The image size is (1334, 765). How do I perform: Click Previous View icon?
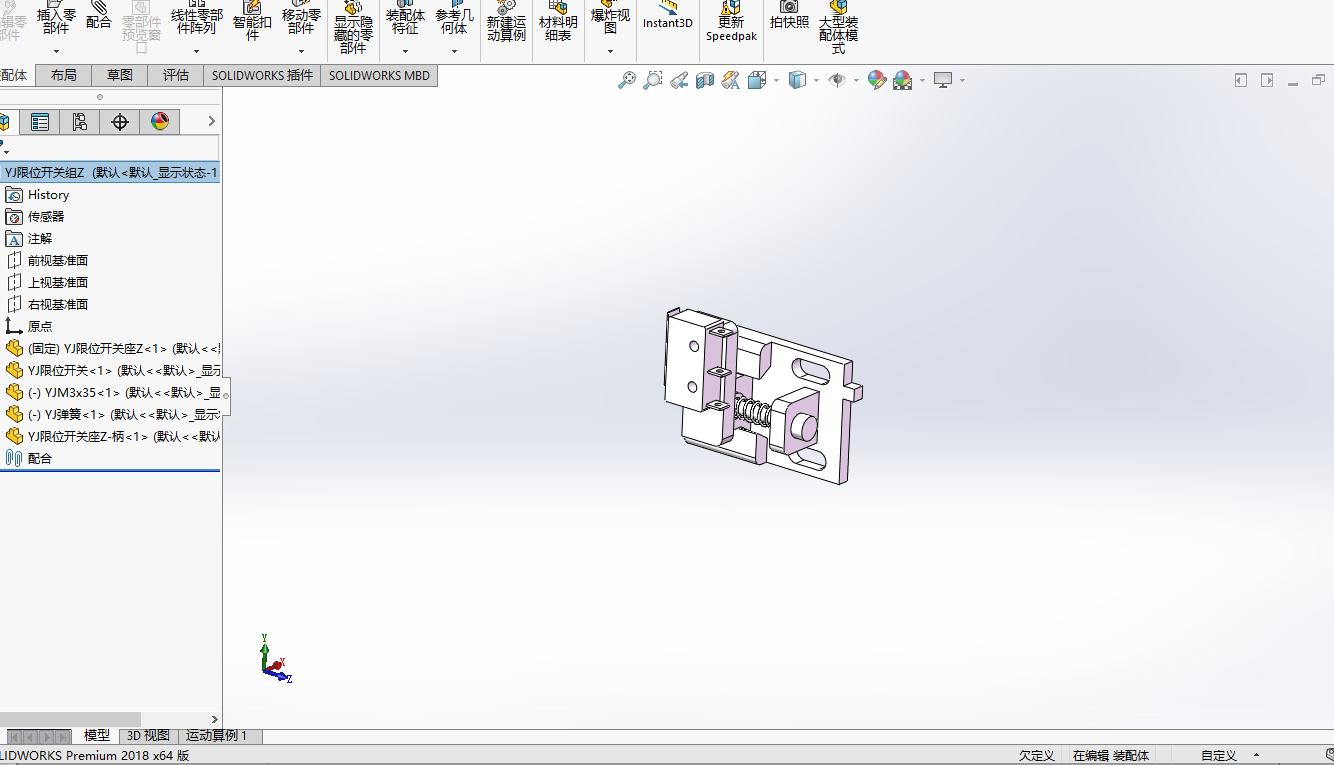click(x=679, y=80)
